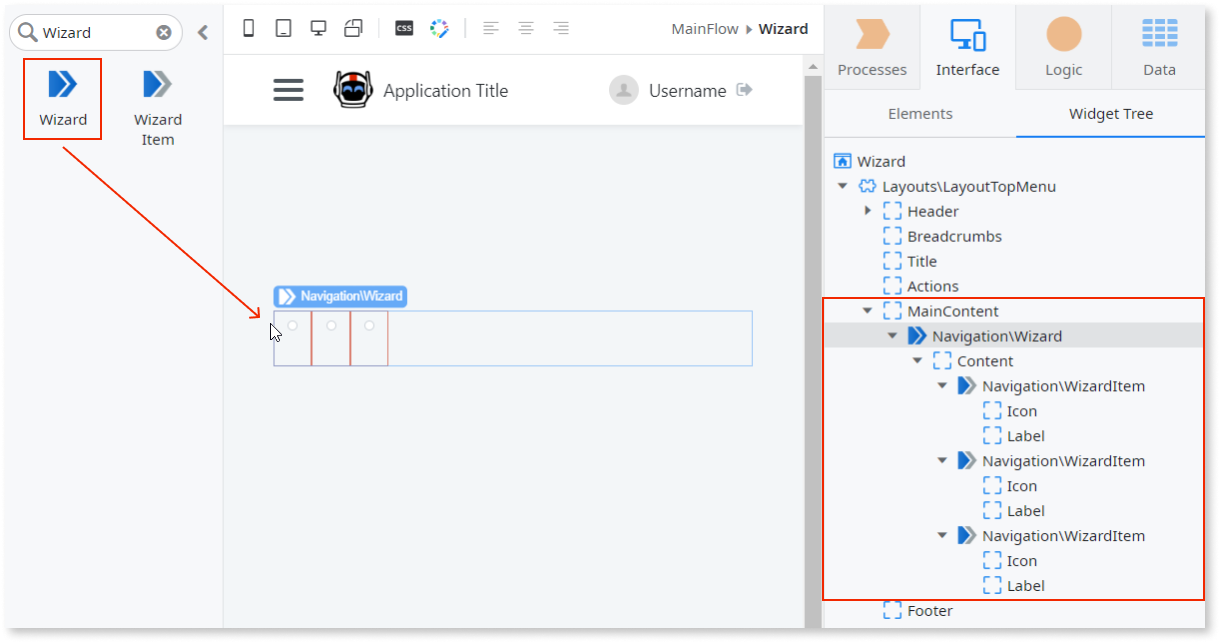This screenshot has width=1220, height=643.
Task: Select the middle wizard step radio button
Action: pyautogui.click(x=330, y=324)
